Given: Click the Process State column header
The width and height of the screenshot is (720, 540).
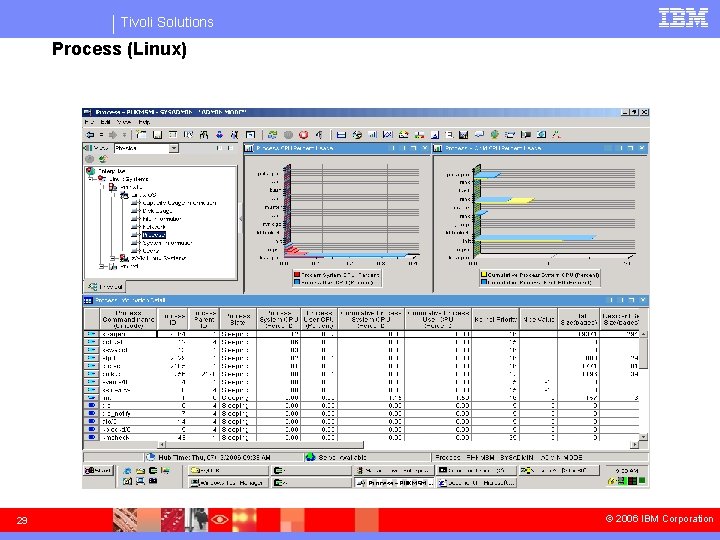Looking at the screenshot, I should pyautogui.click(x=237, y=319).
